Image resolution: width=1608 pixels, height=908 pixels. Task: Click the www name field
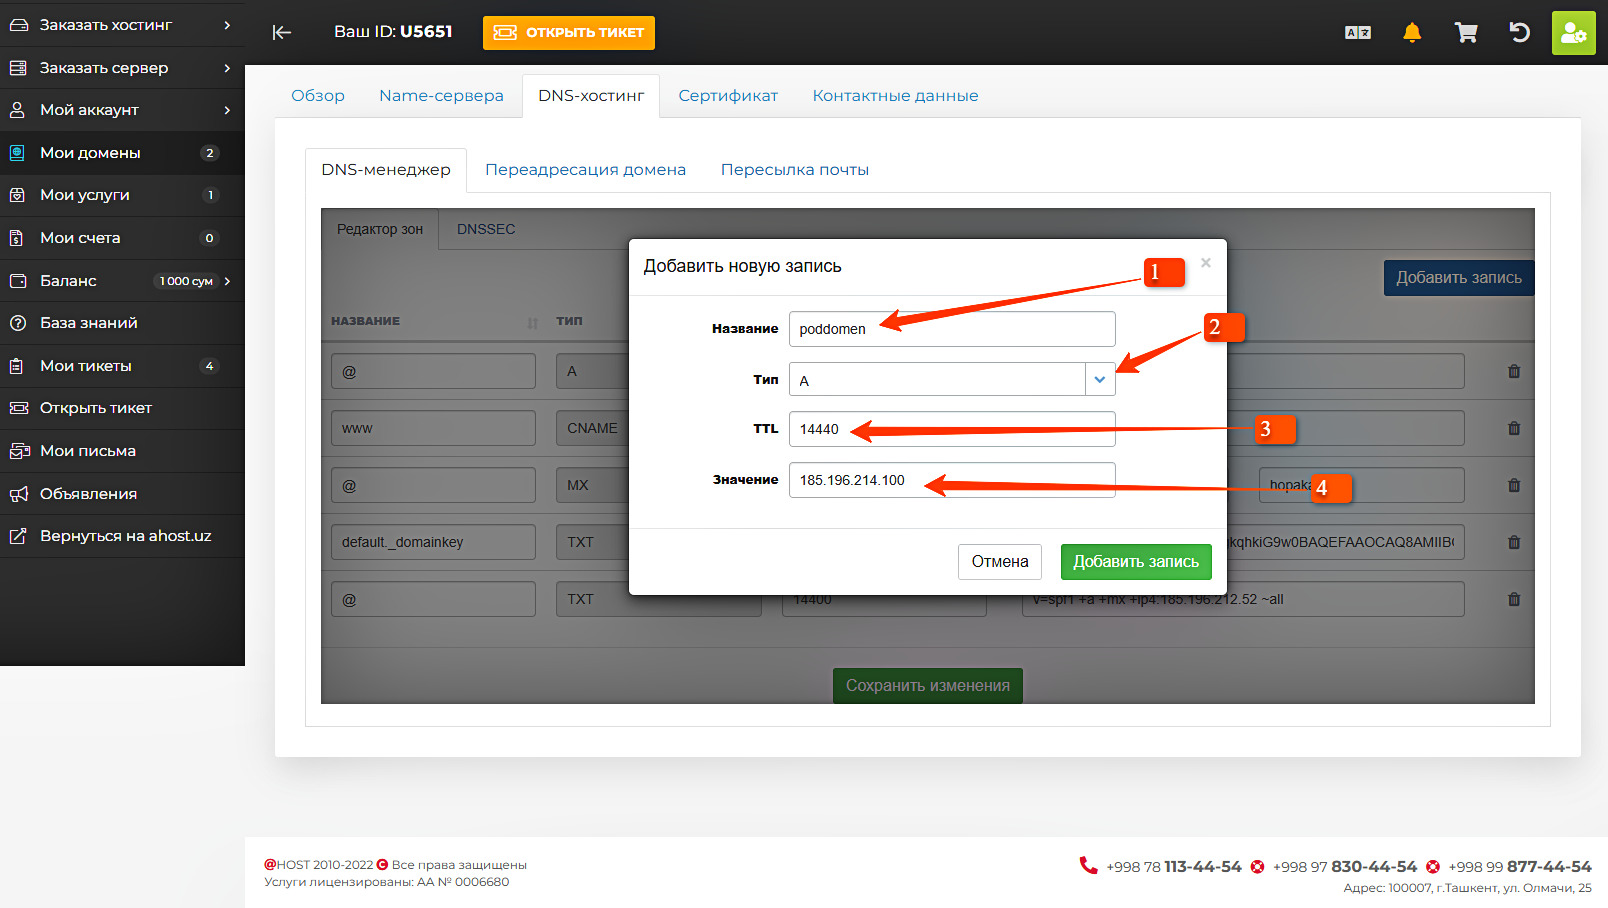pos(433,428)
